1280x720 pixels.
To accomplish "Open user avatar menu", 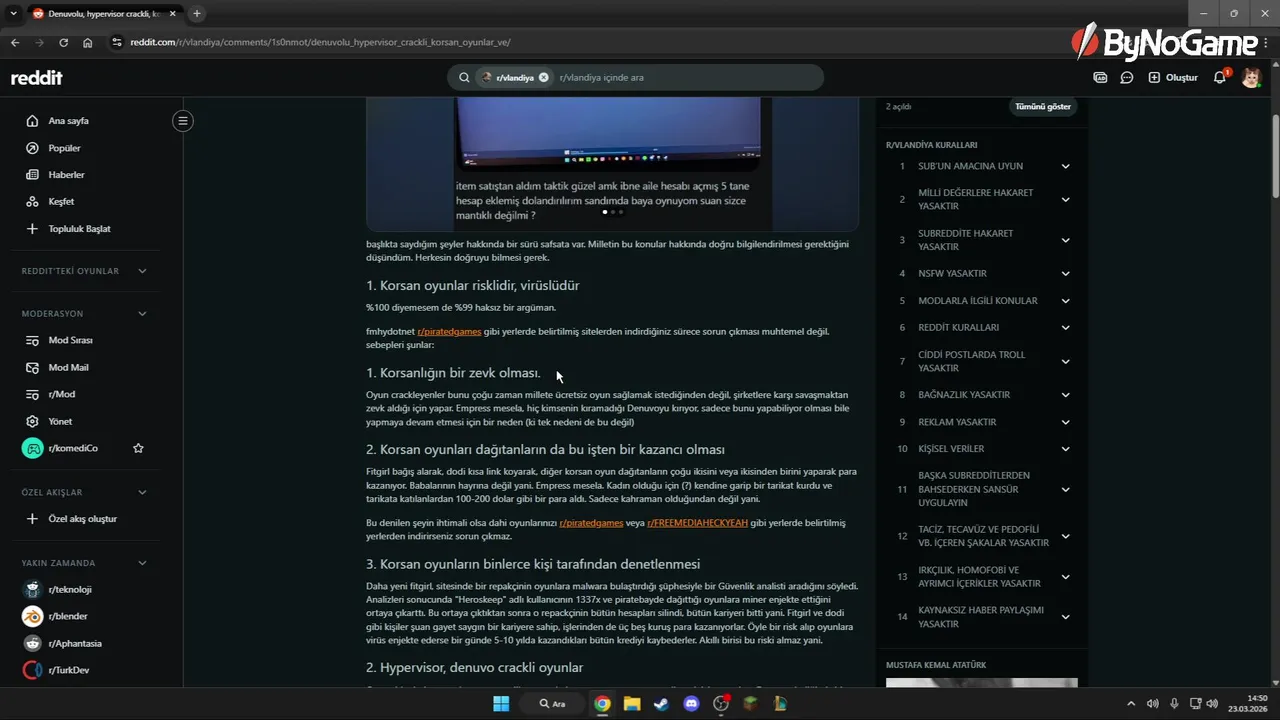I will pyautogui.click(x=1251, y=77).
